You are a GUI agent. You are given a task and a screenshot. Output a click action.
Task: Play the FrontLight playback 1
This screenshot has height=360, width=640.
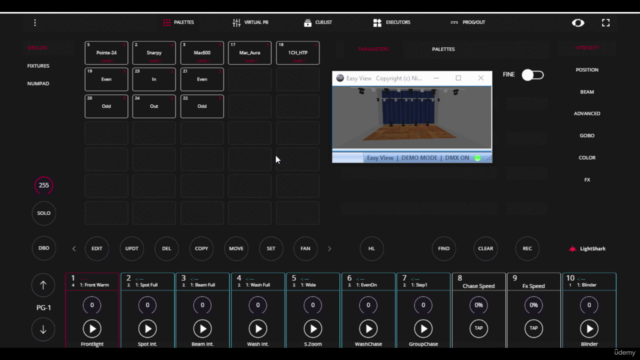(92, 329)
